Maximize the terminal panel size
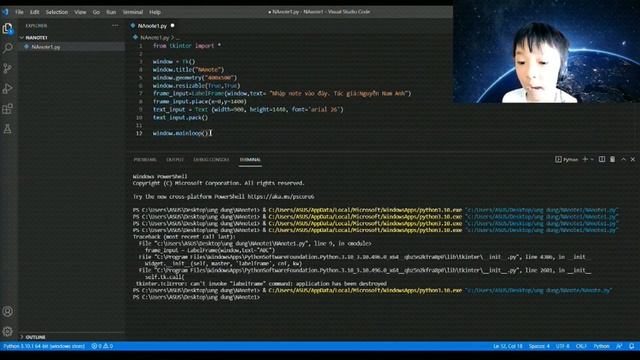Image resolution: width=640 pixels, height=360 pixels. (x=623, y=159)
